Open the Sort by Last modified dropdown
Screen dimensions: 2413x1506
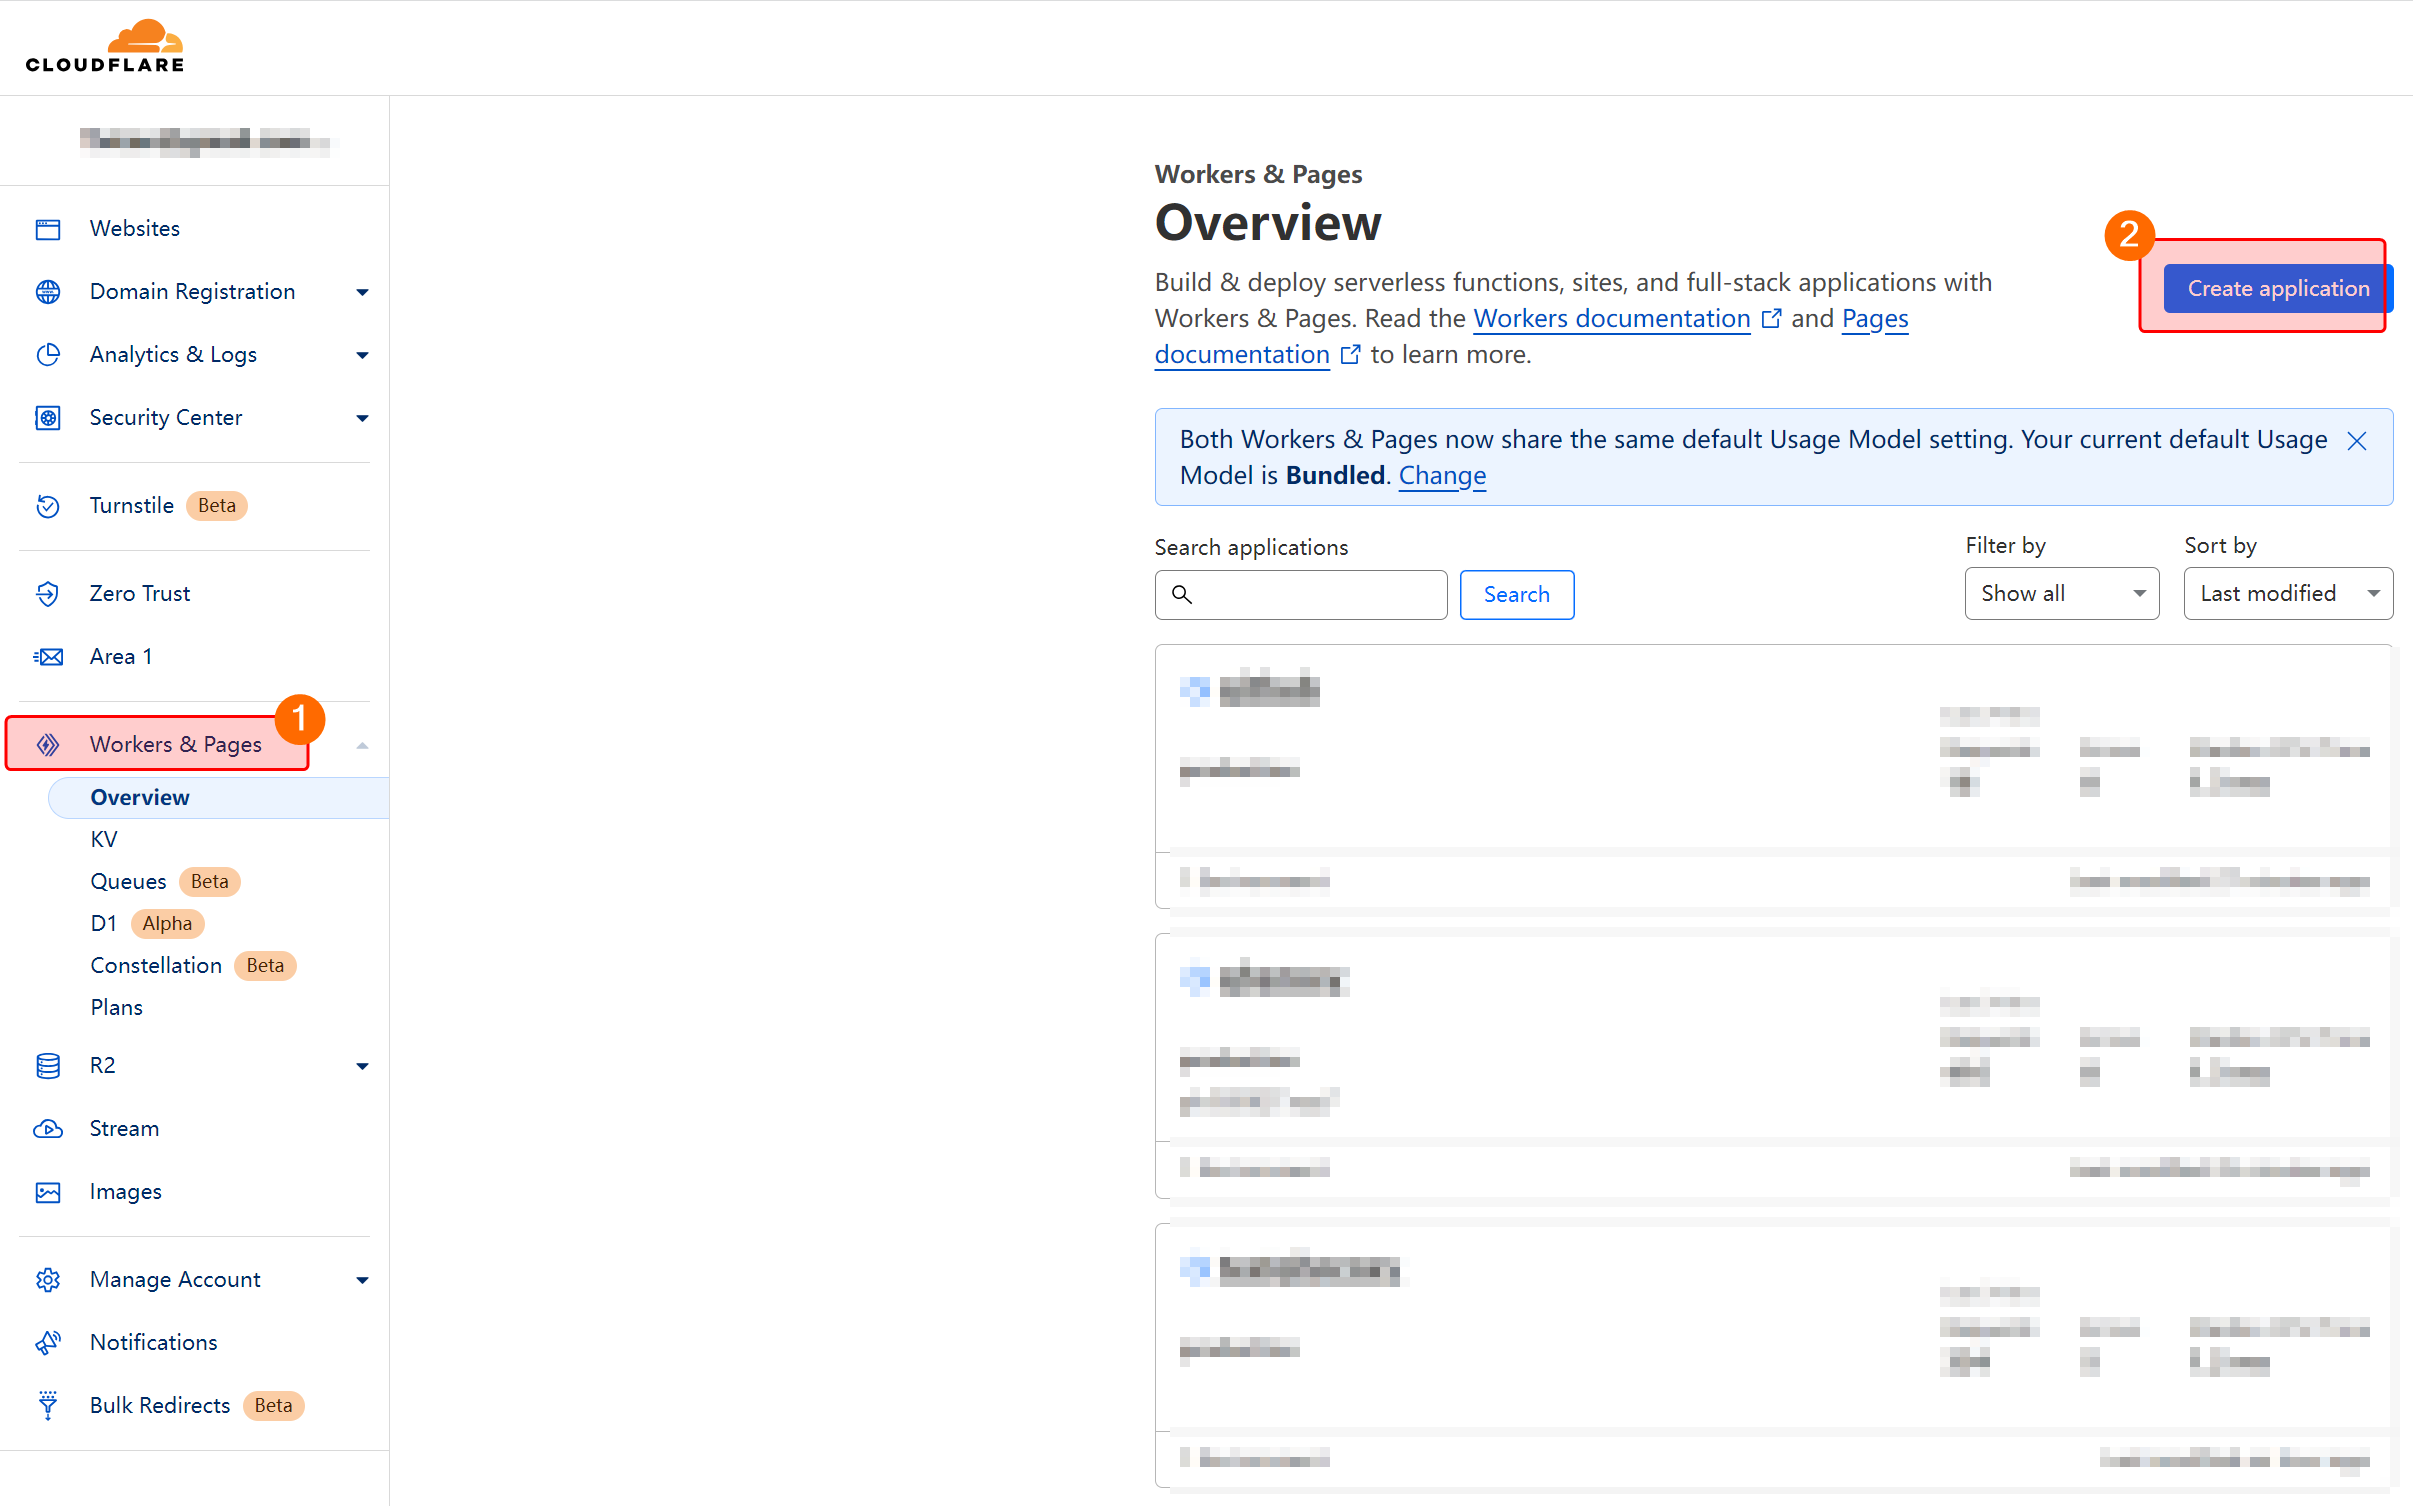[2287, 594]
